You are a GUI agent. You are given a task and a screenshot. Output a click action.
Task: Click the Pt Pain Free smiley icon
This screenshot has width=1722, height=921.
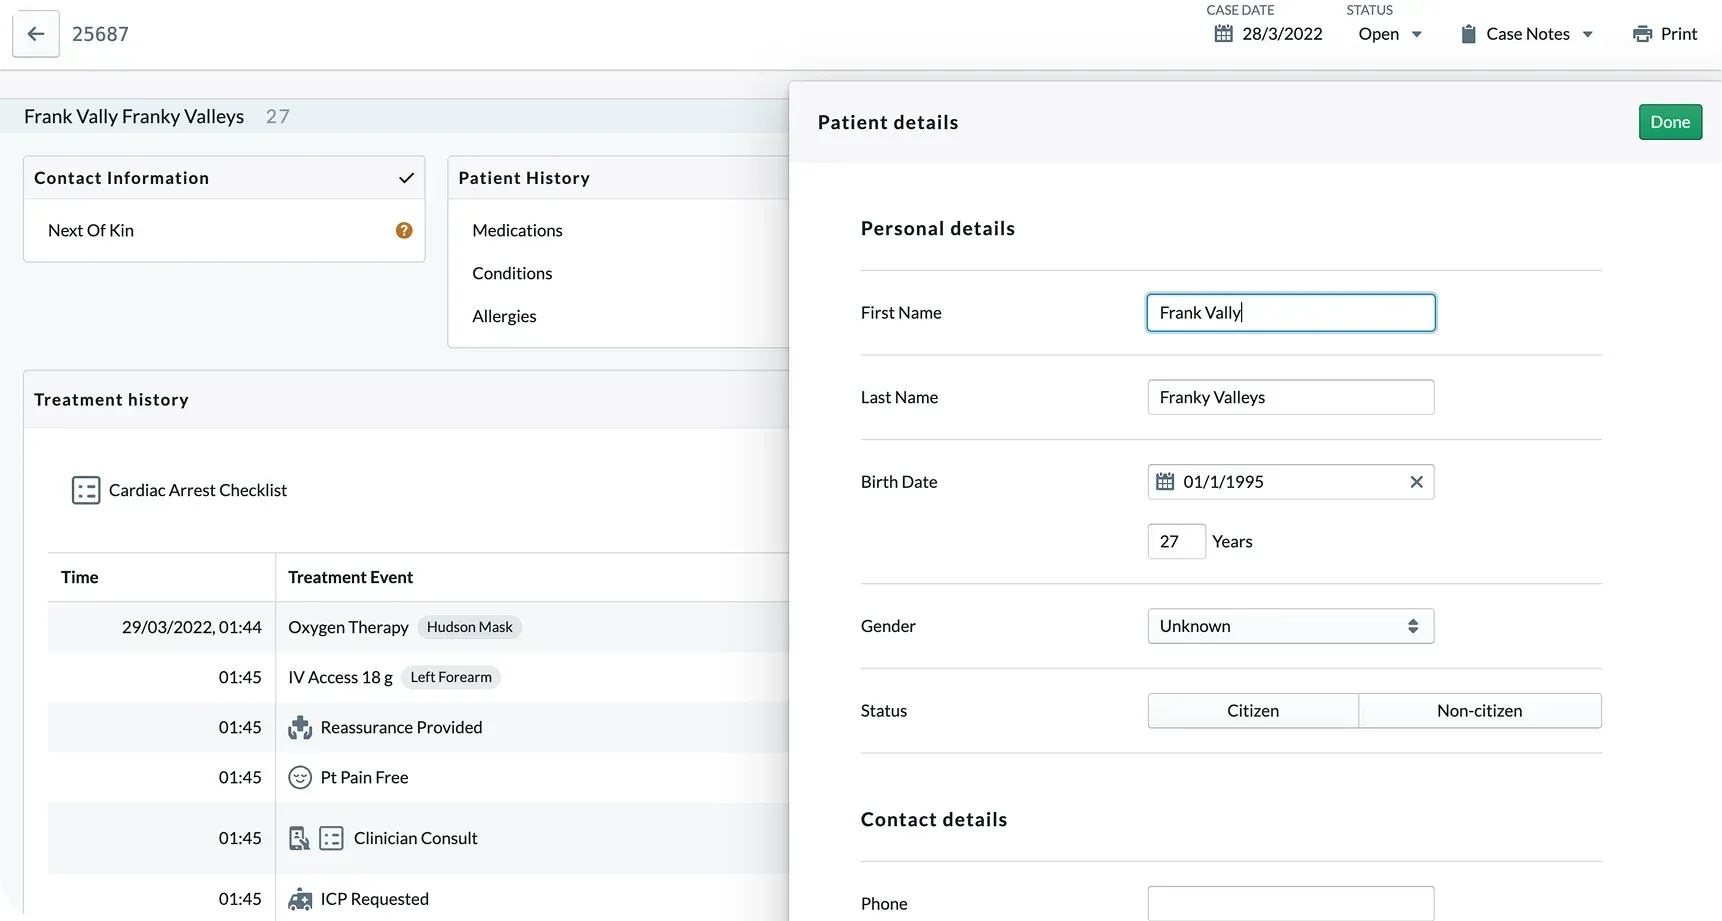click(x=300, y=778)
